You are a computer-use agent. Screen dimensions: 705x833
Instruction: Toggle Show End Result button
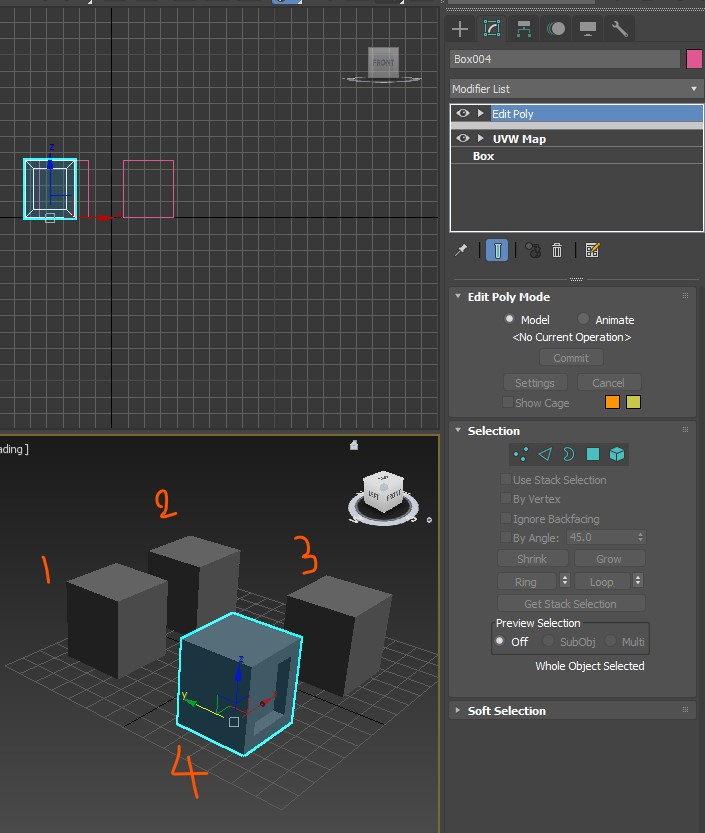point(497,250)
